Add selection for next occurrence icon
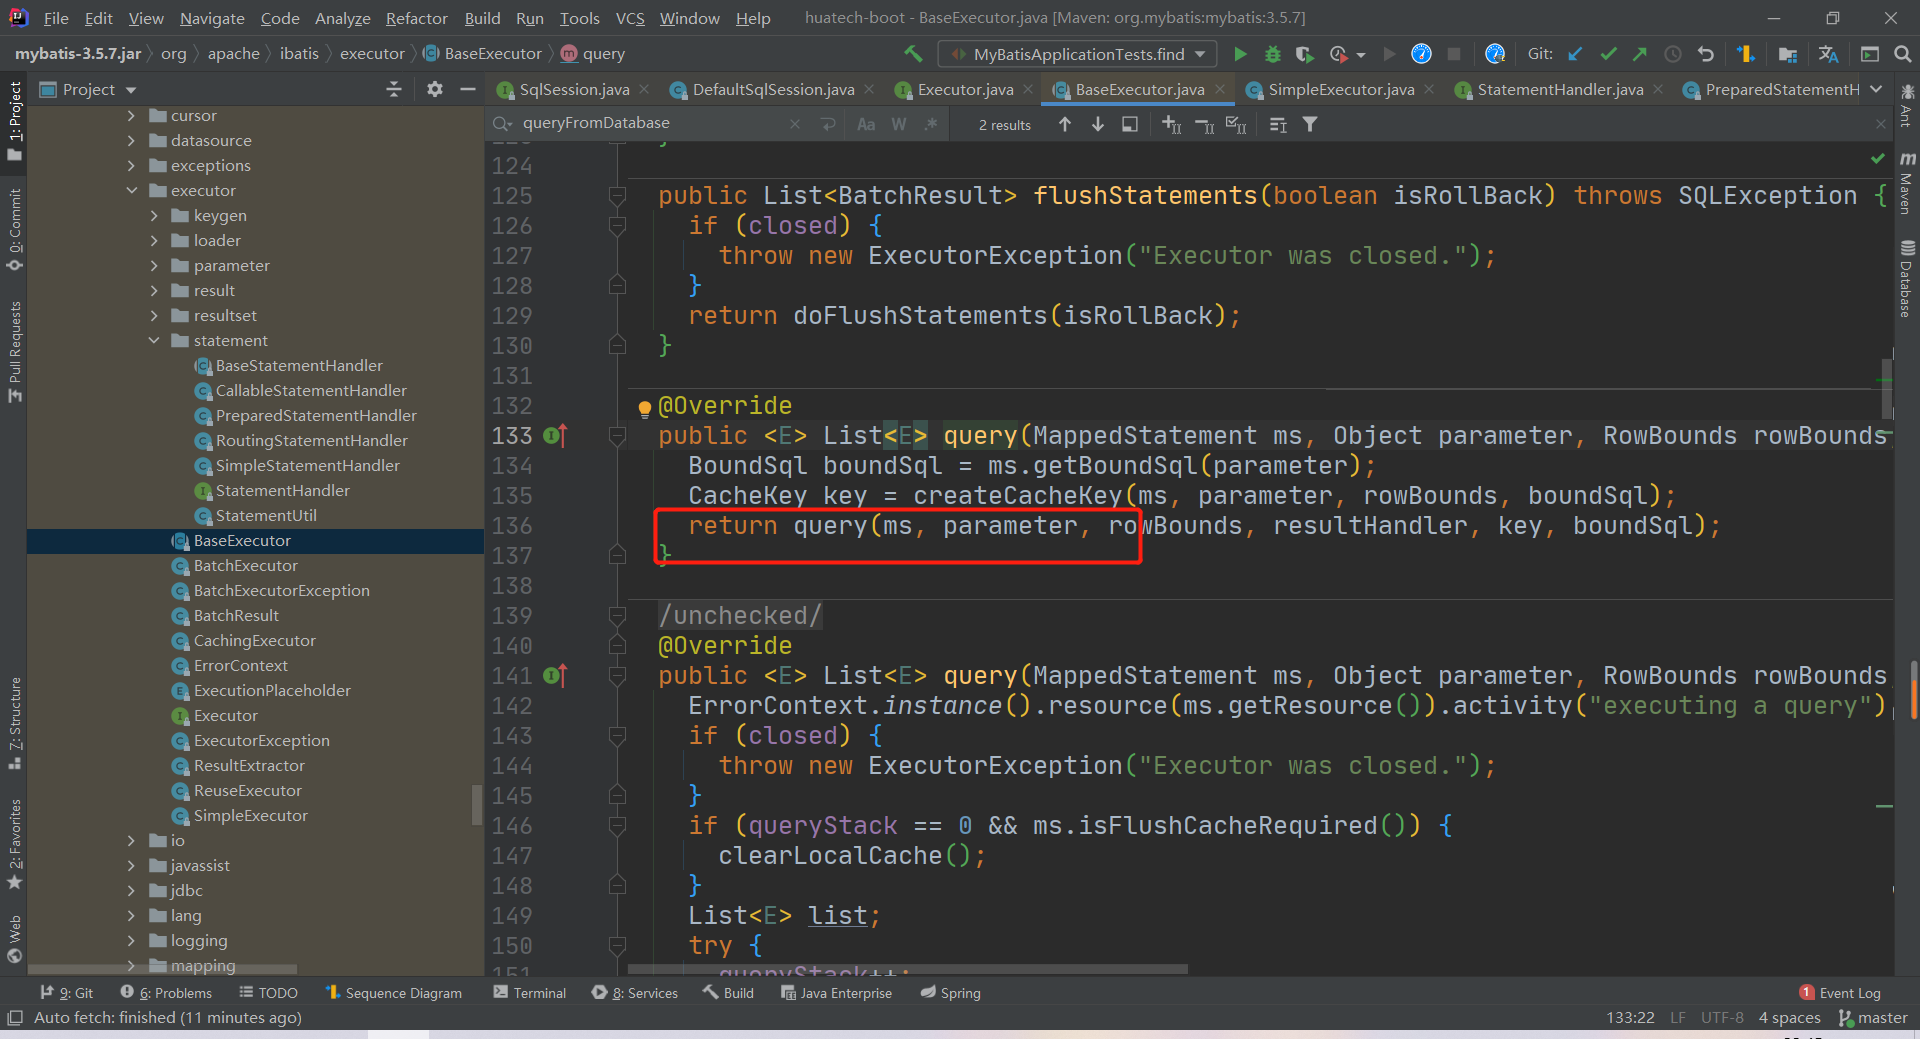 point(1172,124)
